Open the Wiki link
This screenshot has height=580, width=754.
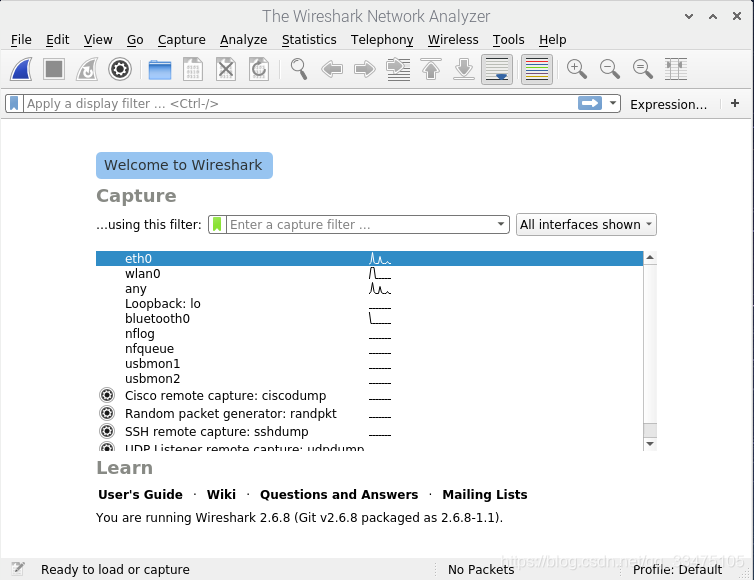[x=221, y=494]
